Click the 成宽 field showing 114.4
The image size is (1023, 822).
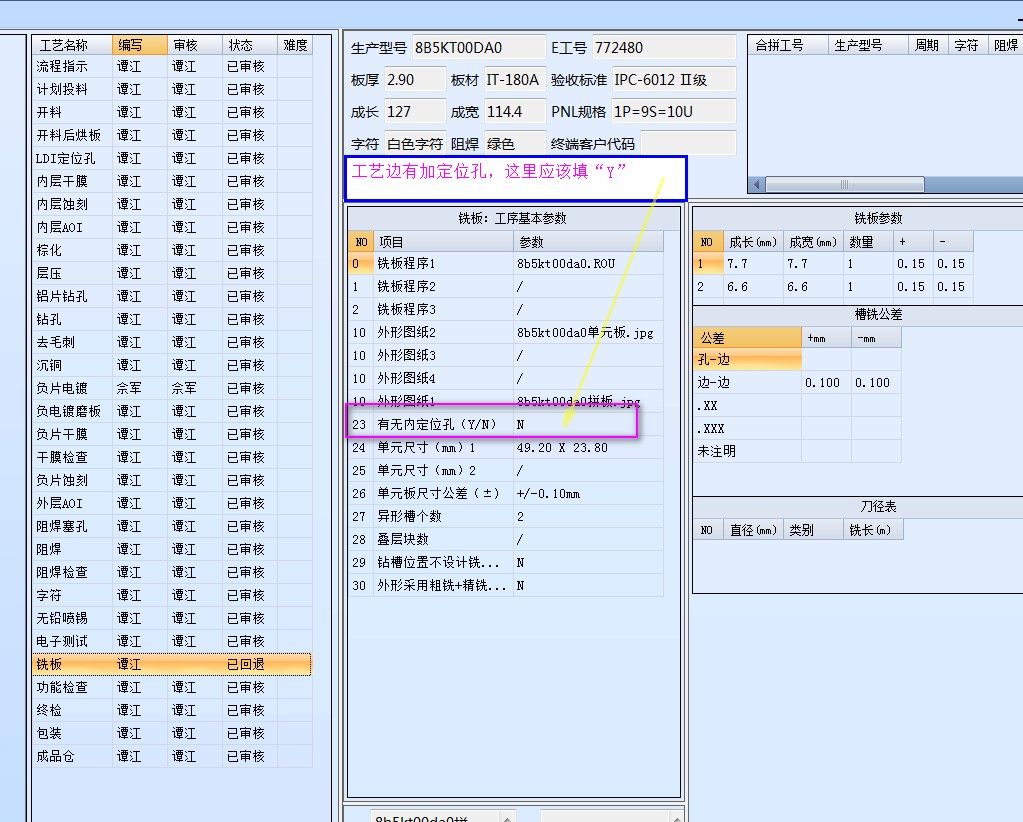[515, 112]
